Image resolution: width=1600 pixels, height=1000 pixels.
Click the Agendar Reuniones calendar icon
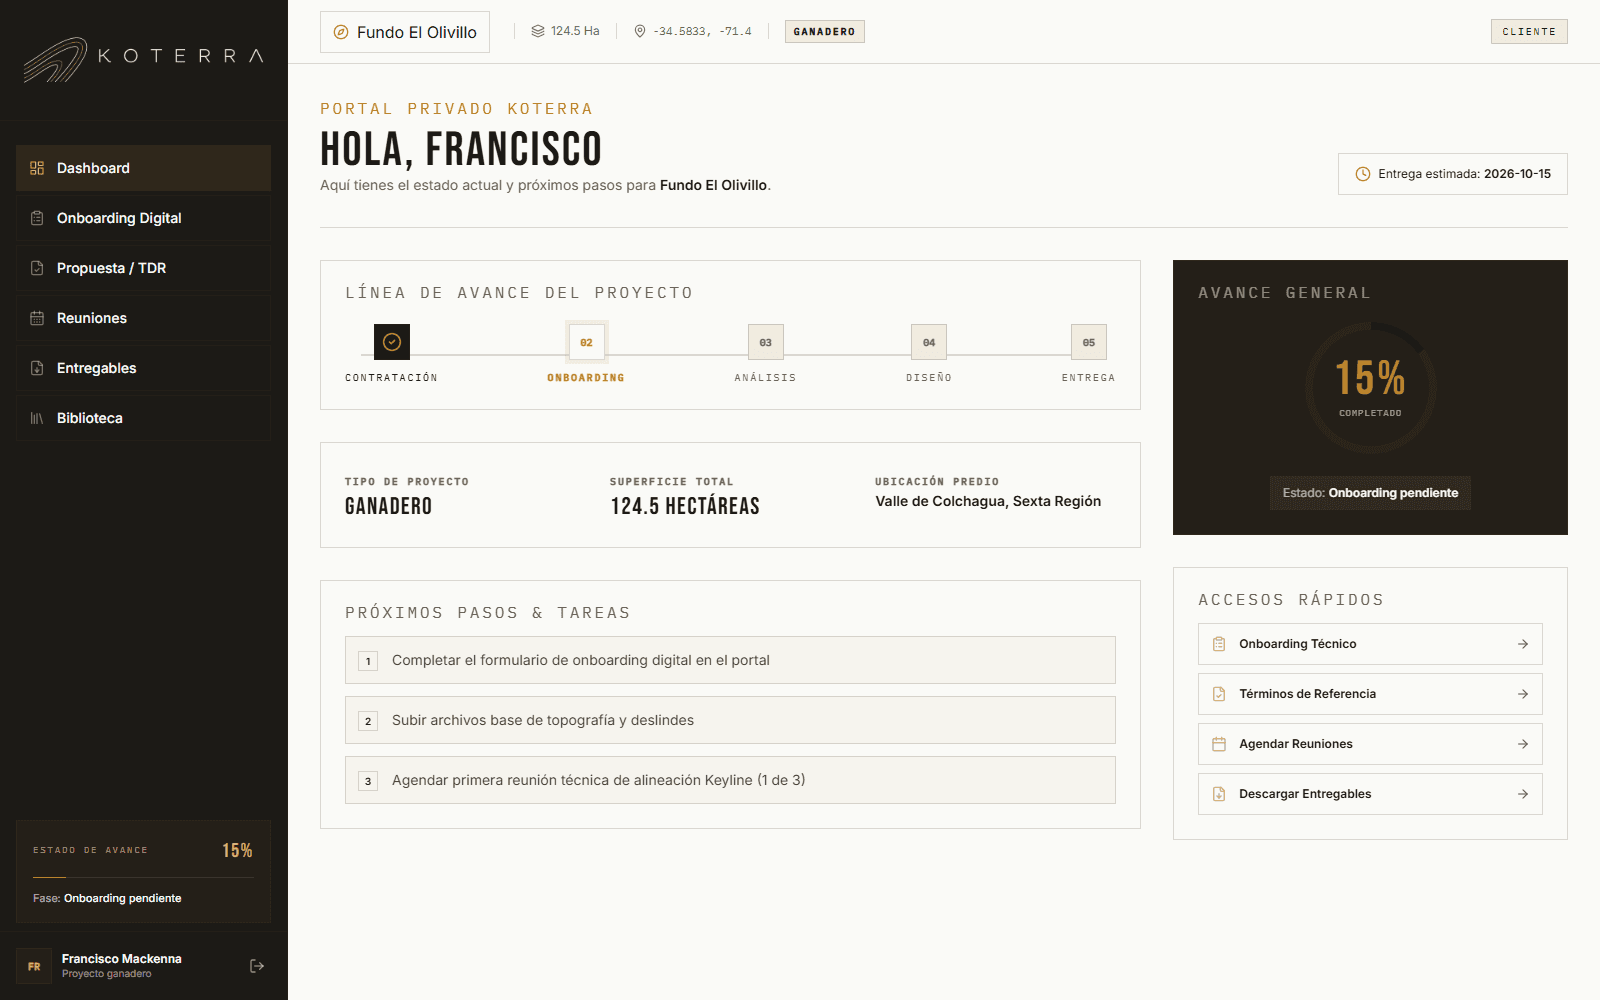tap(1219, 744)
